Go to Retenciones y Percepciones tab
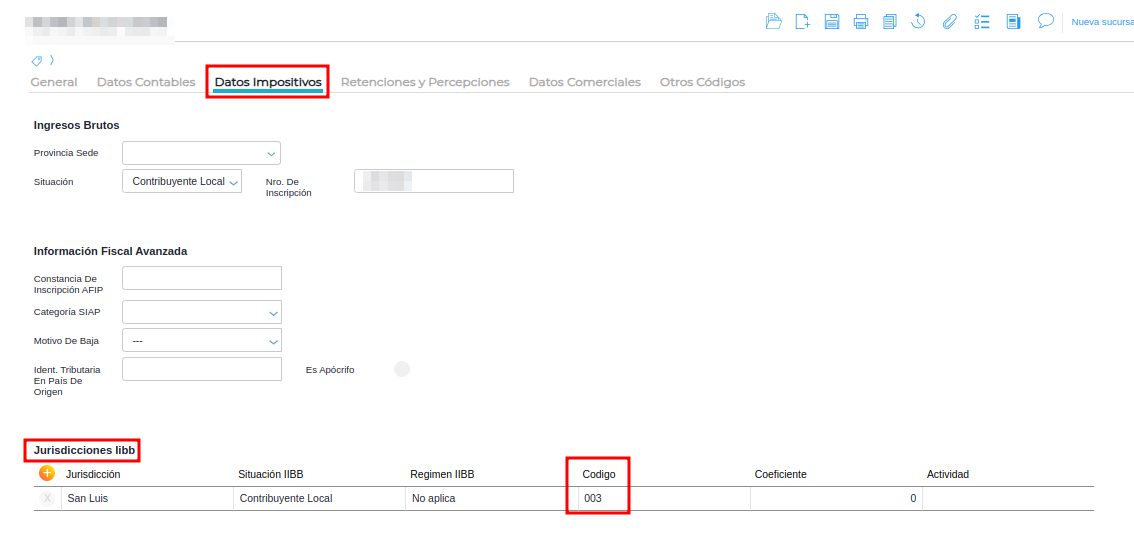1134x544 pixels. click(x=425, y=82)
